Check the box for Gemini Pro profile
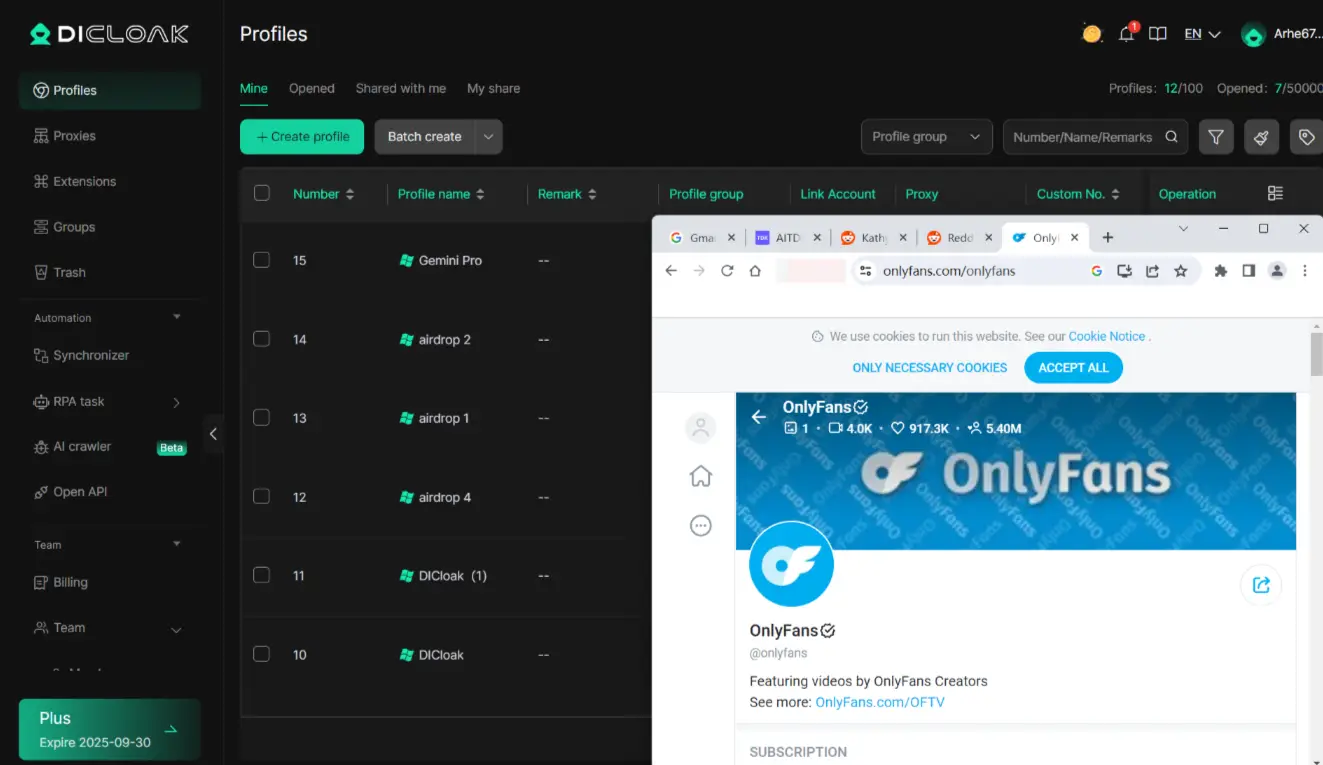 pos(262,260)
